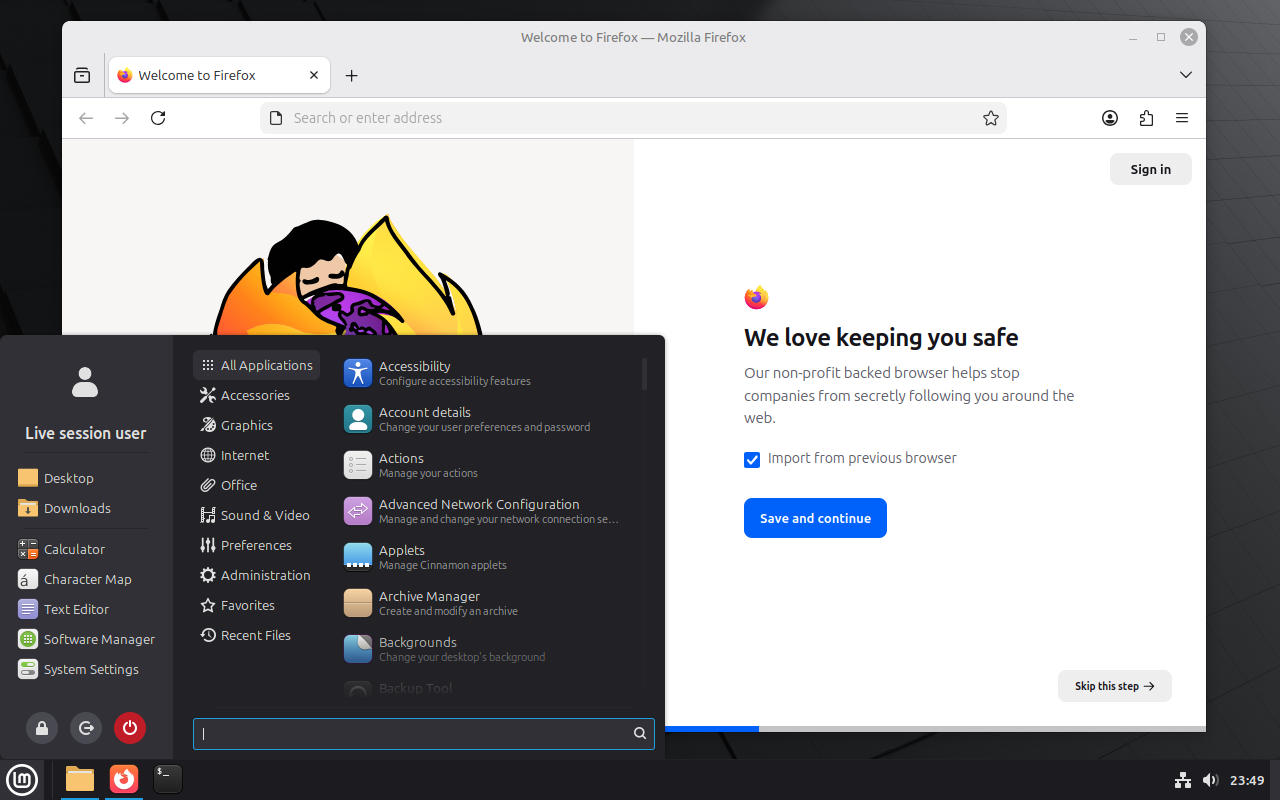This screenshot has height=800, width=1280.
Task: Launch Calculator from favorites
Action: [x=61, y=549]
